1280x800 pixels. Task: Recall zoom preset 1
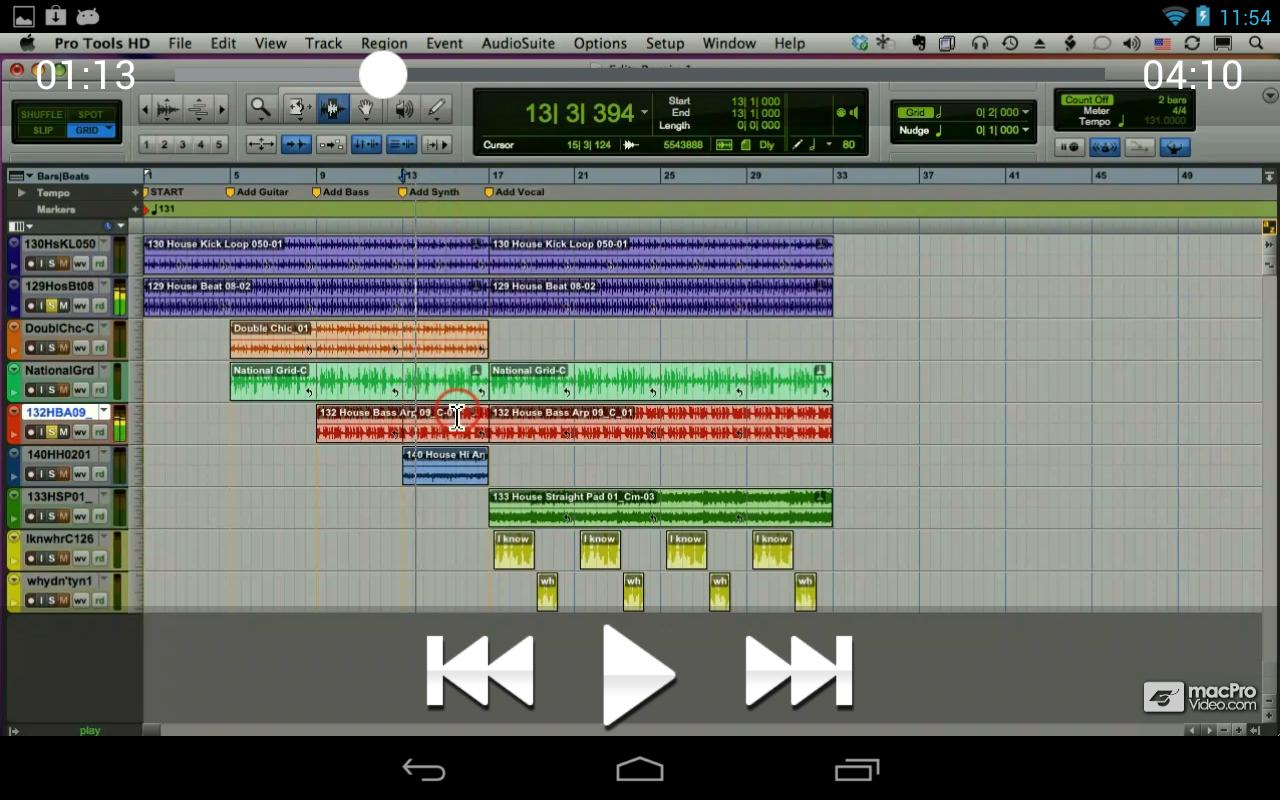(147, 145)
